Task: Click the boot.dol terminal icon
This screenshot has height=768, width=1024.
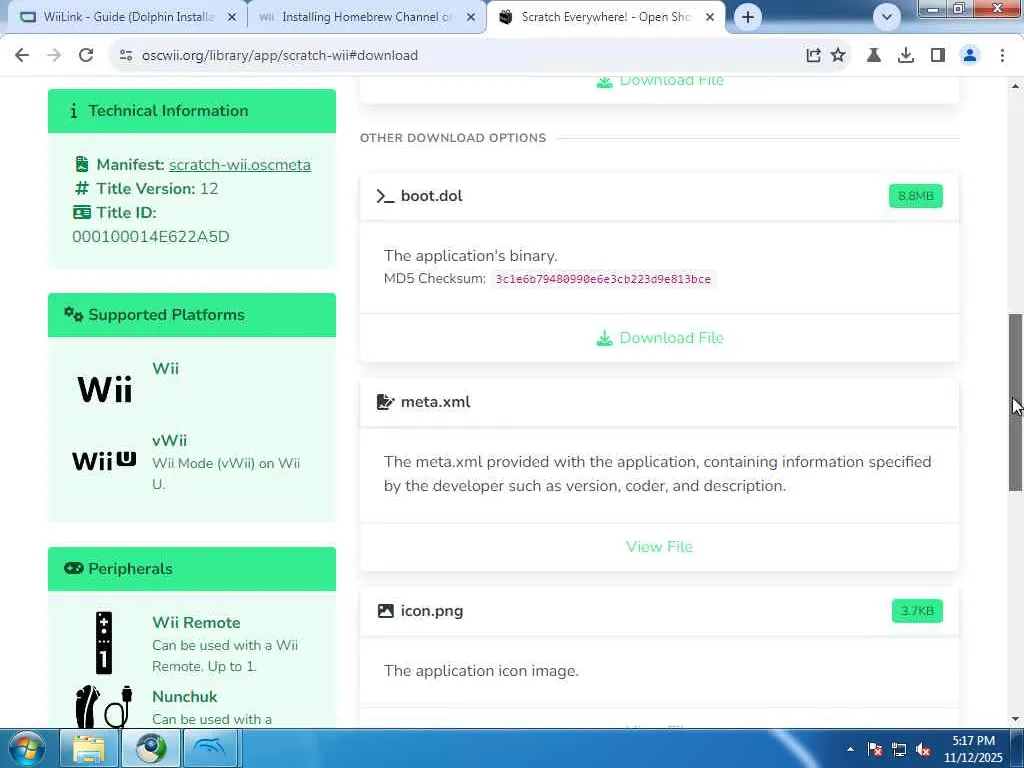Action: tap(385, 196)
